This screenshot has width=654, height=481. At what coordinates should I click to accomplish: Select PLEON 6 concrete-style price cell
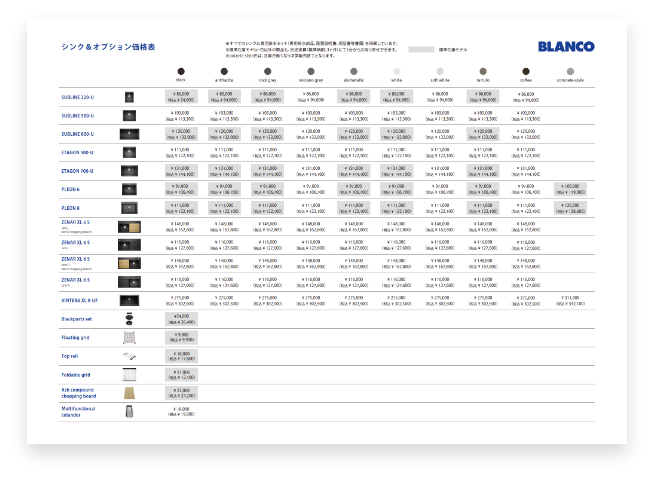(x=571, y=189)
